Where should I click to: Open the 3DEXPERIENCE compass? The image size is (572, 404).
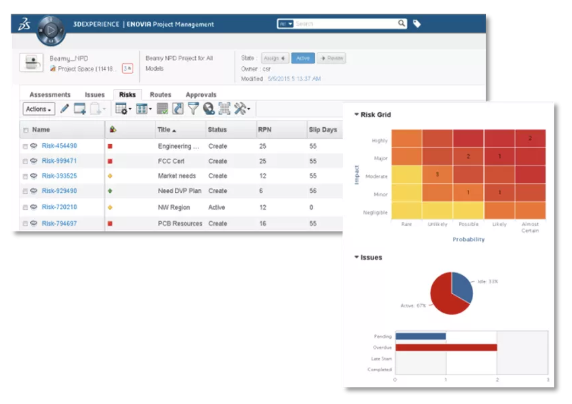point(51,31)
